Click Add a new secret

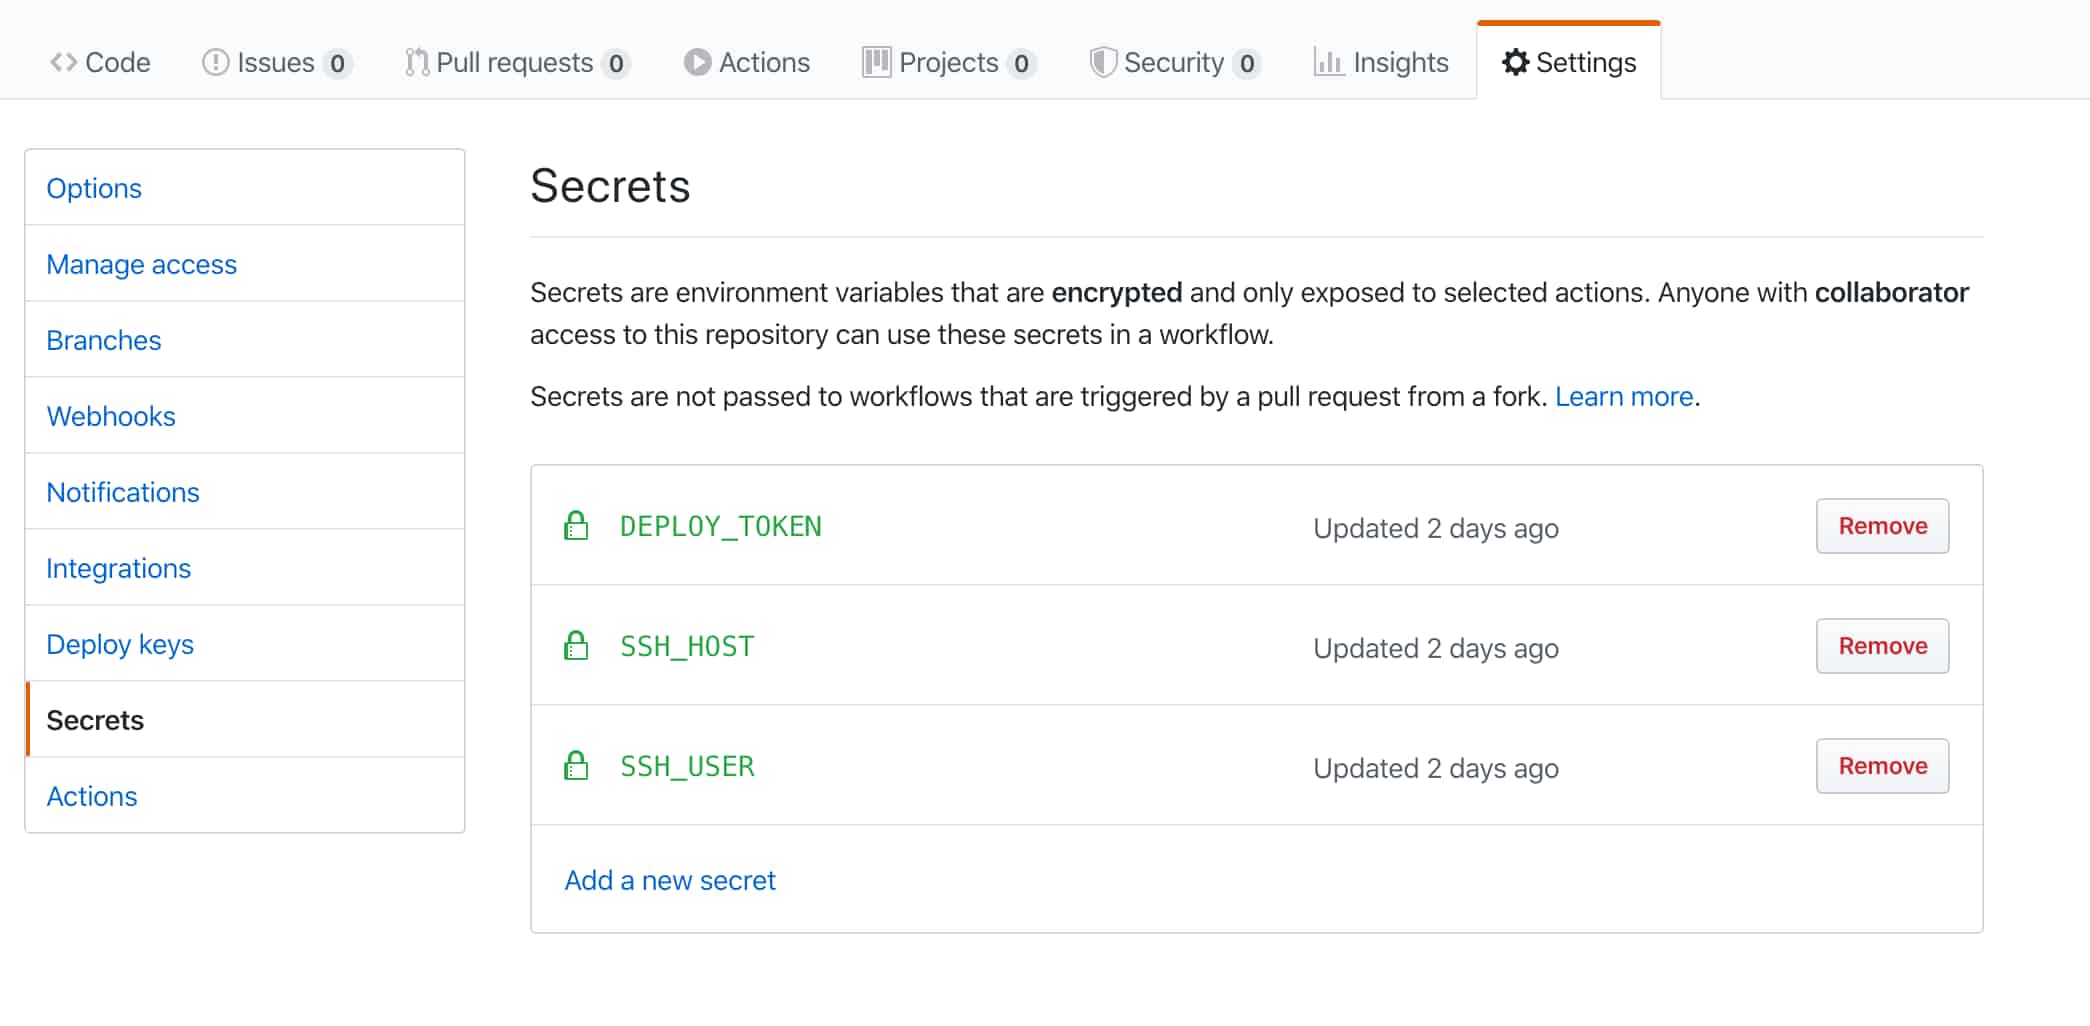[669, 880]
